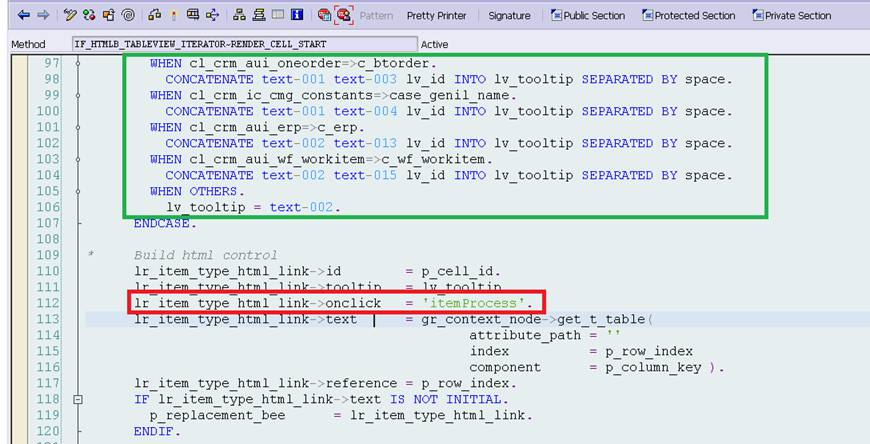Click text-004 on line 100

coord(365,111)
